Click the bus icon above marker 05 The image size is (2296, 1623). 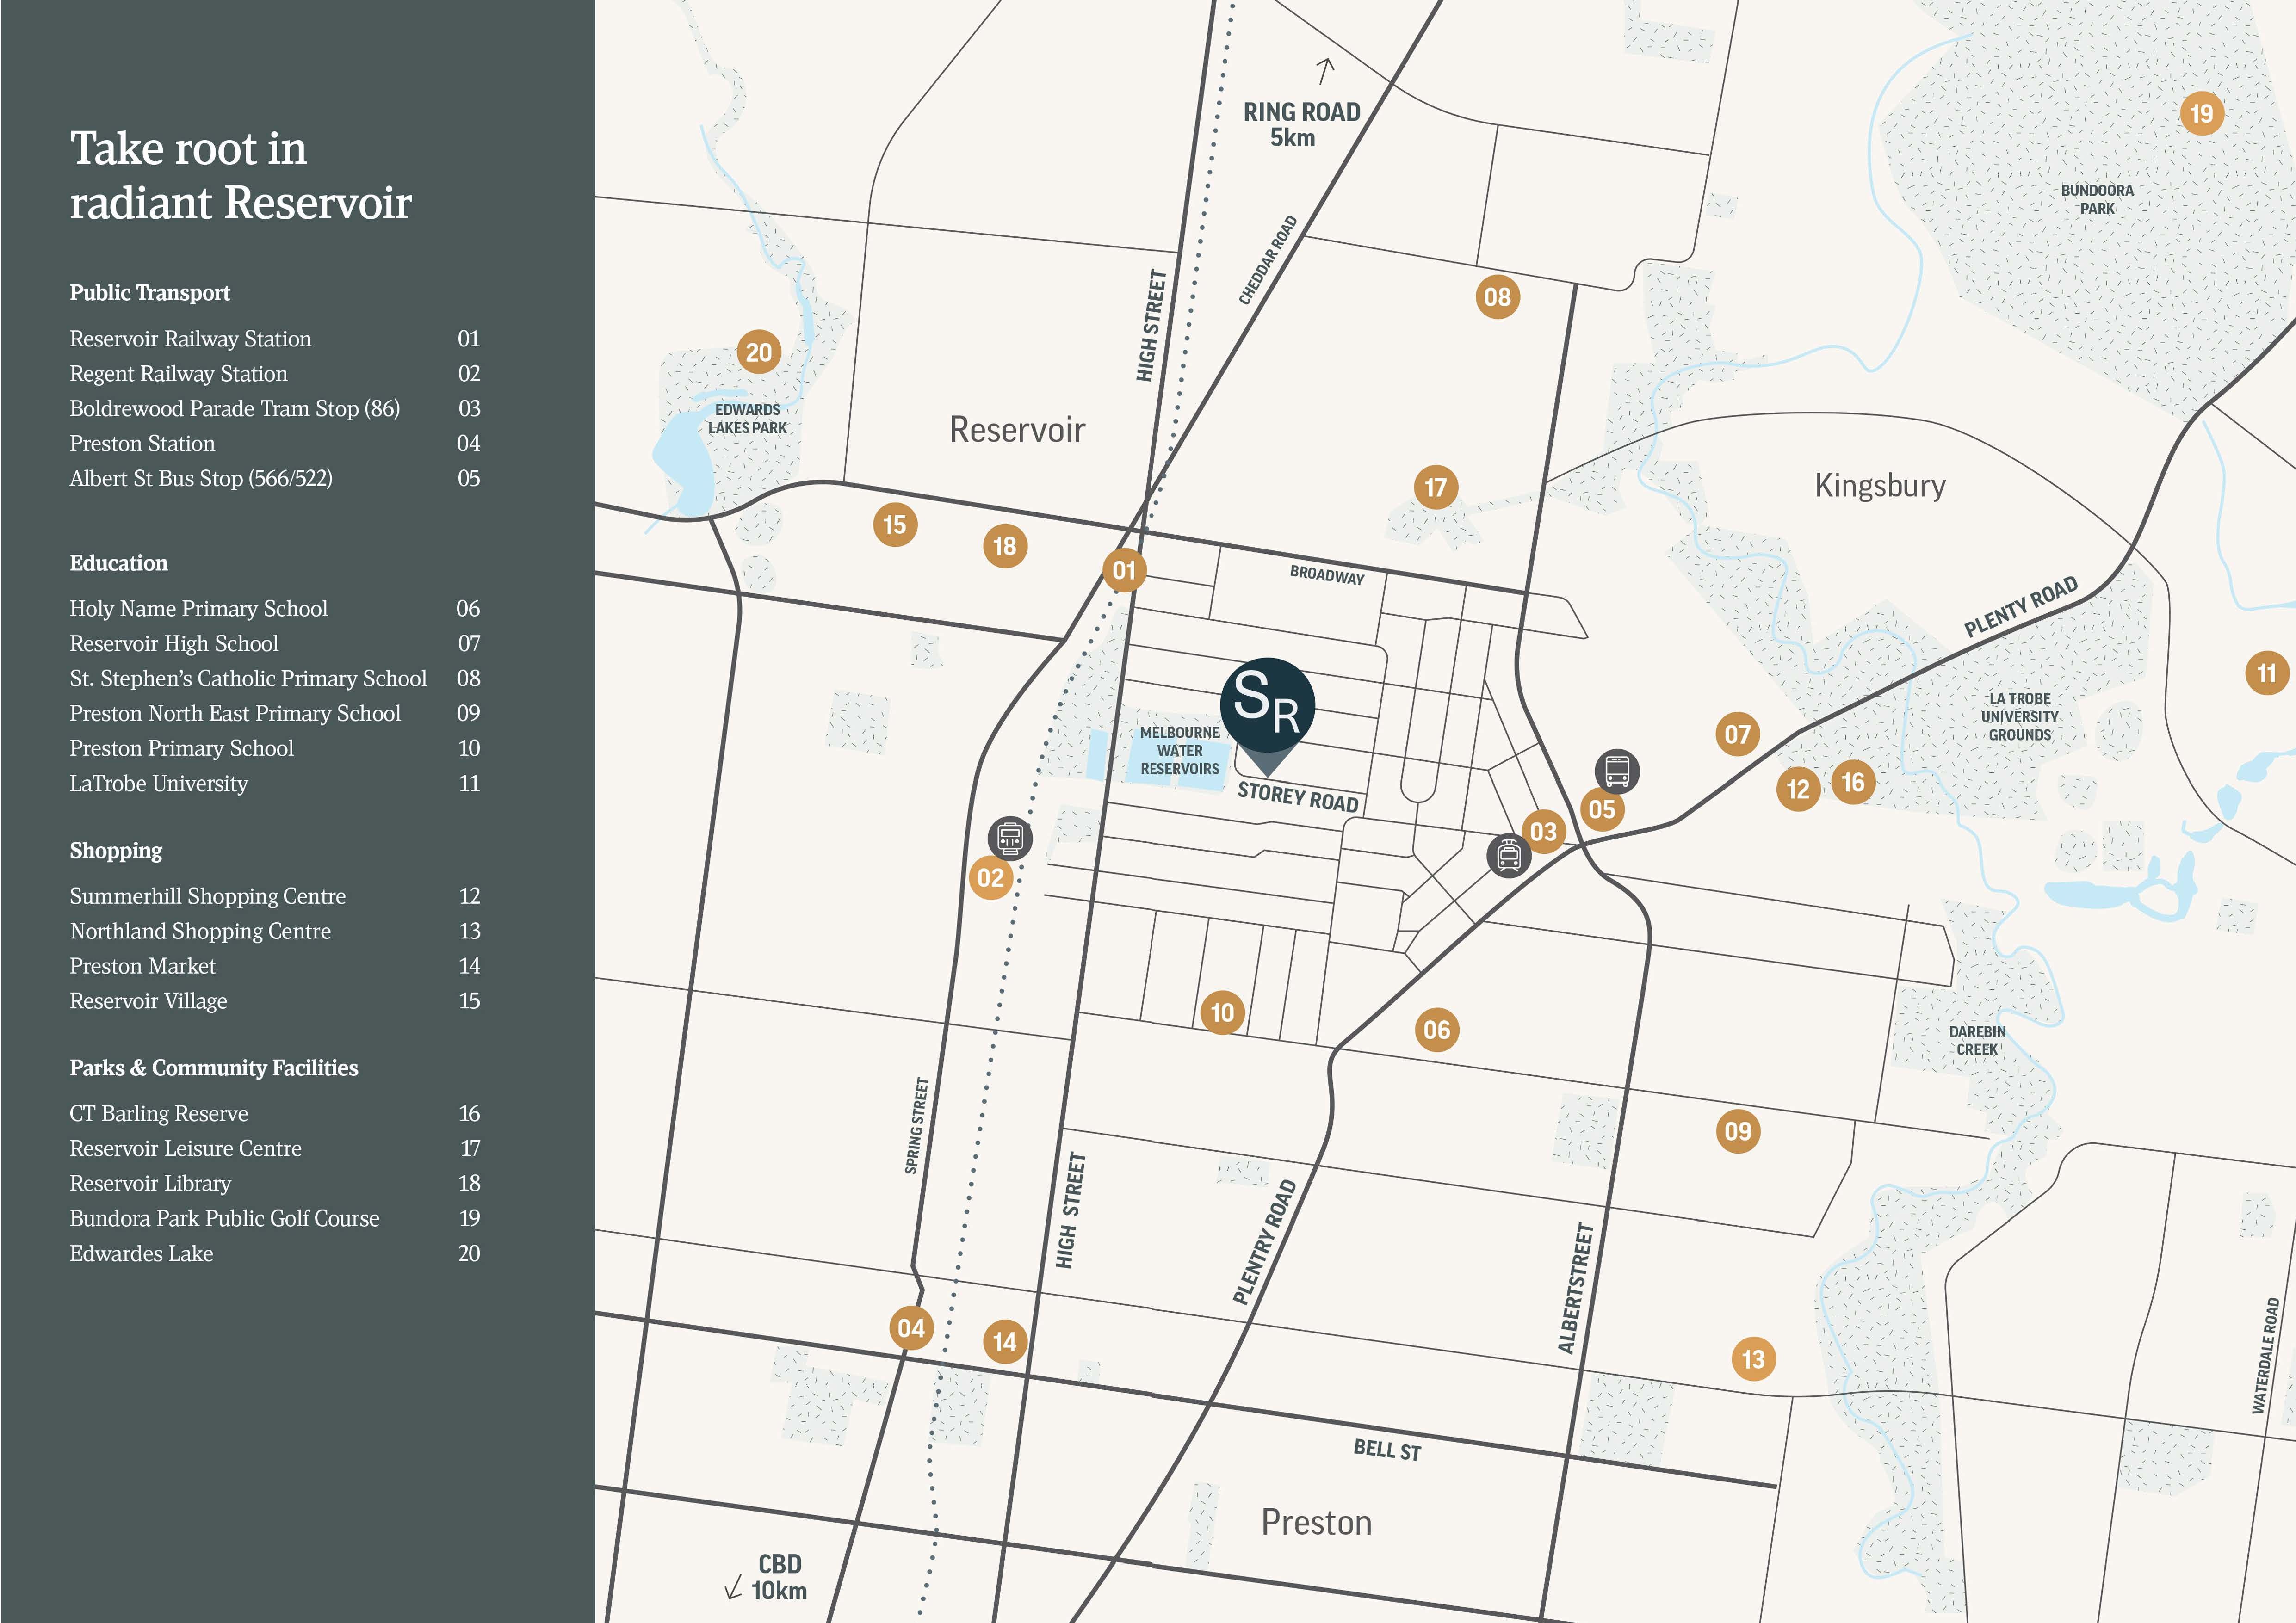click(x=1616, y=770)
